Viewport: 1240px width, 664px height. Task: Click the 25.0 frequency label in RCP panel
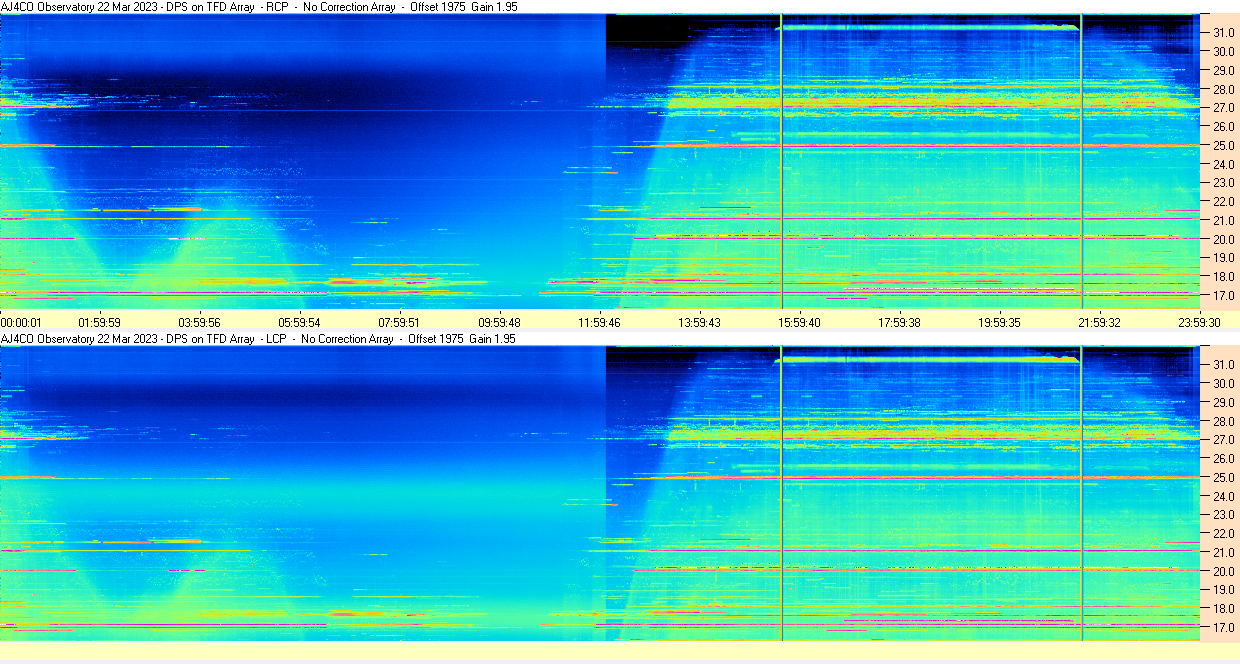[x=1224, y=146]
